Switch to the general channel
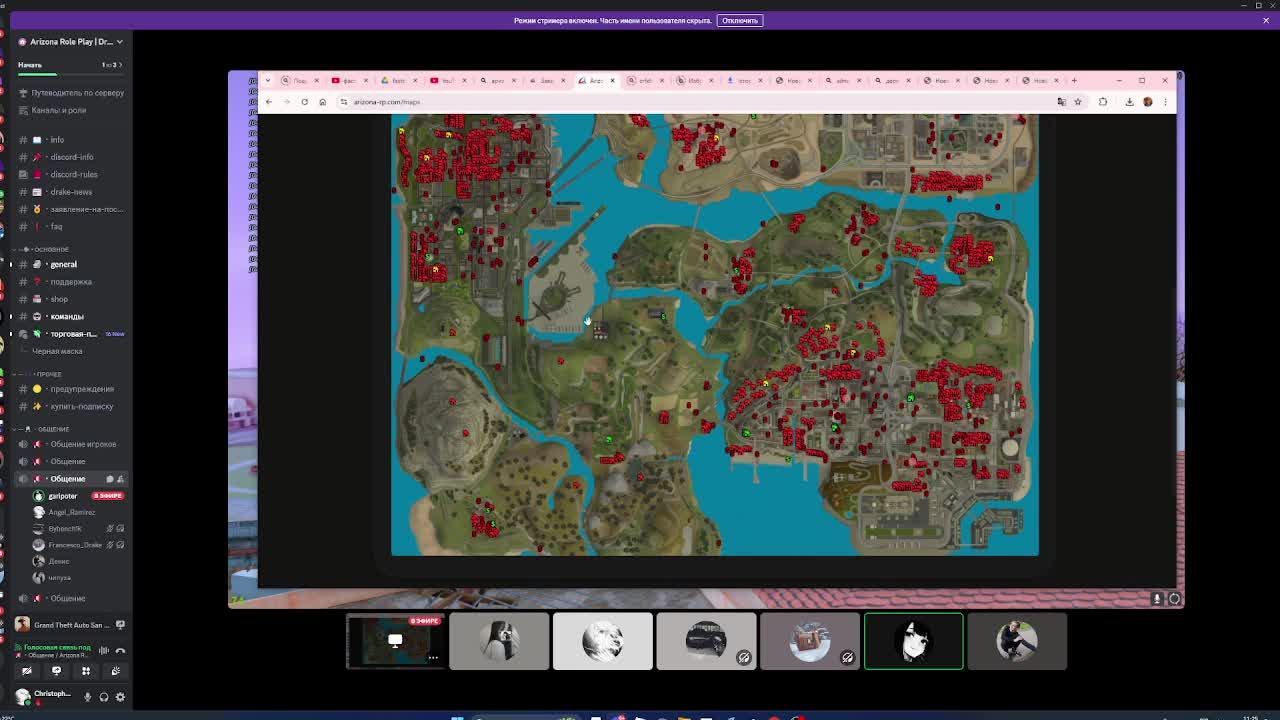 [x=70, y=264]
